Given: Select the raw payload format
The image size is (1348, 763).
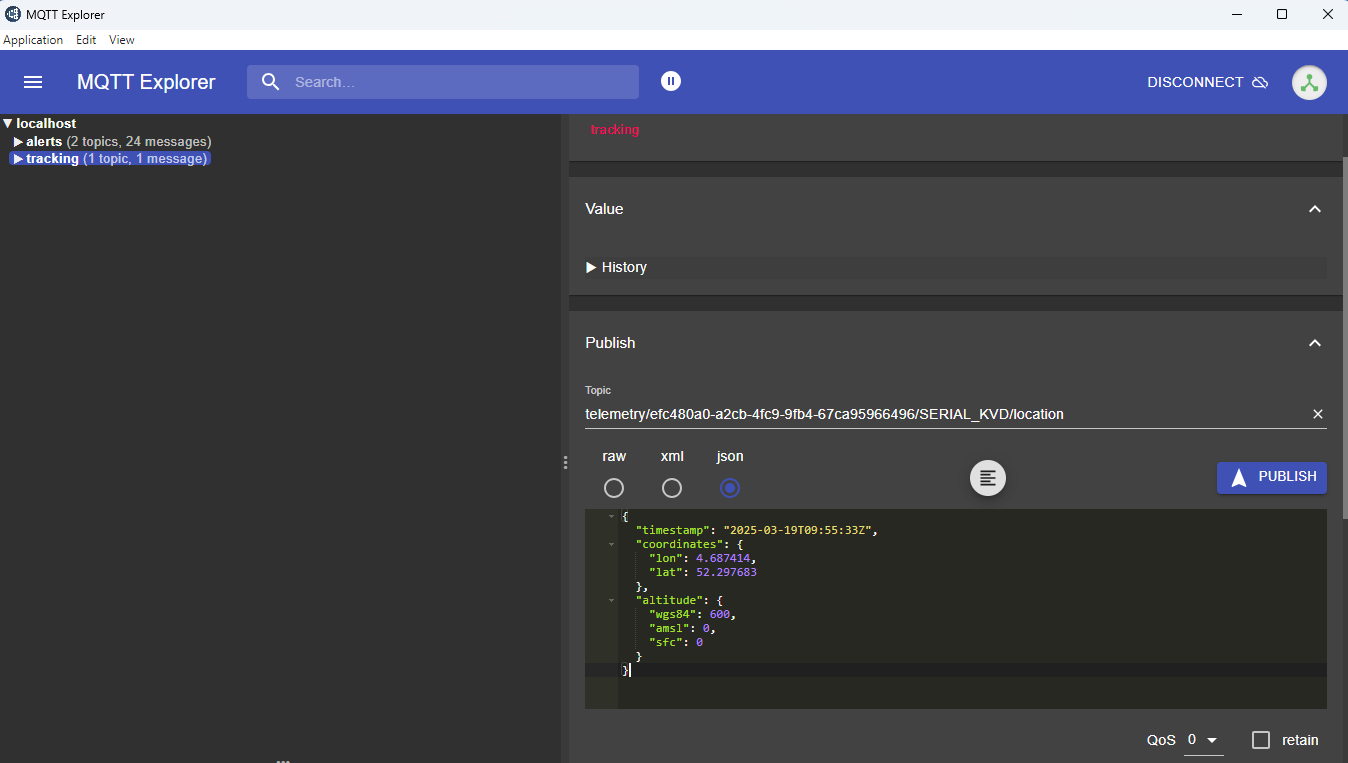Looking at the screenshot, I should [614, 488].
